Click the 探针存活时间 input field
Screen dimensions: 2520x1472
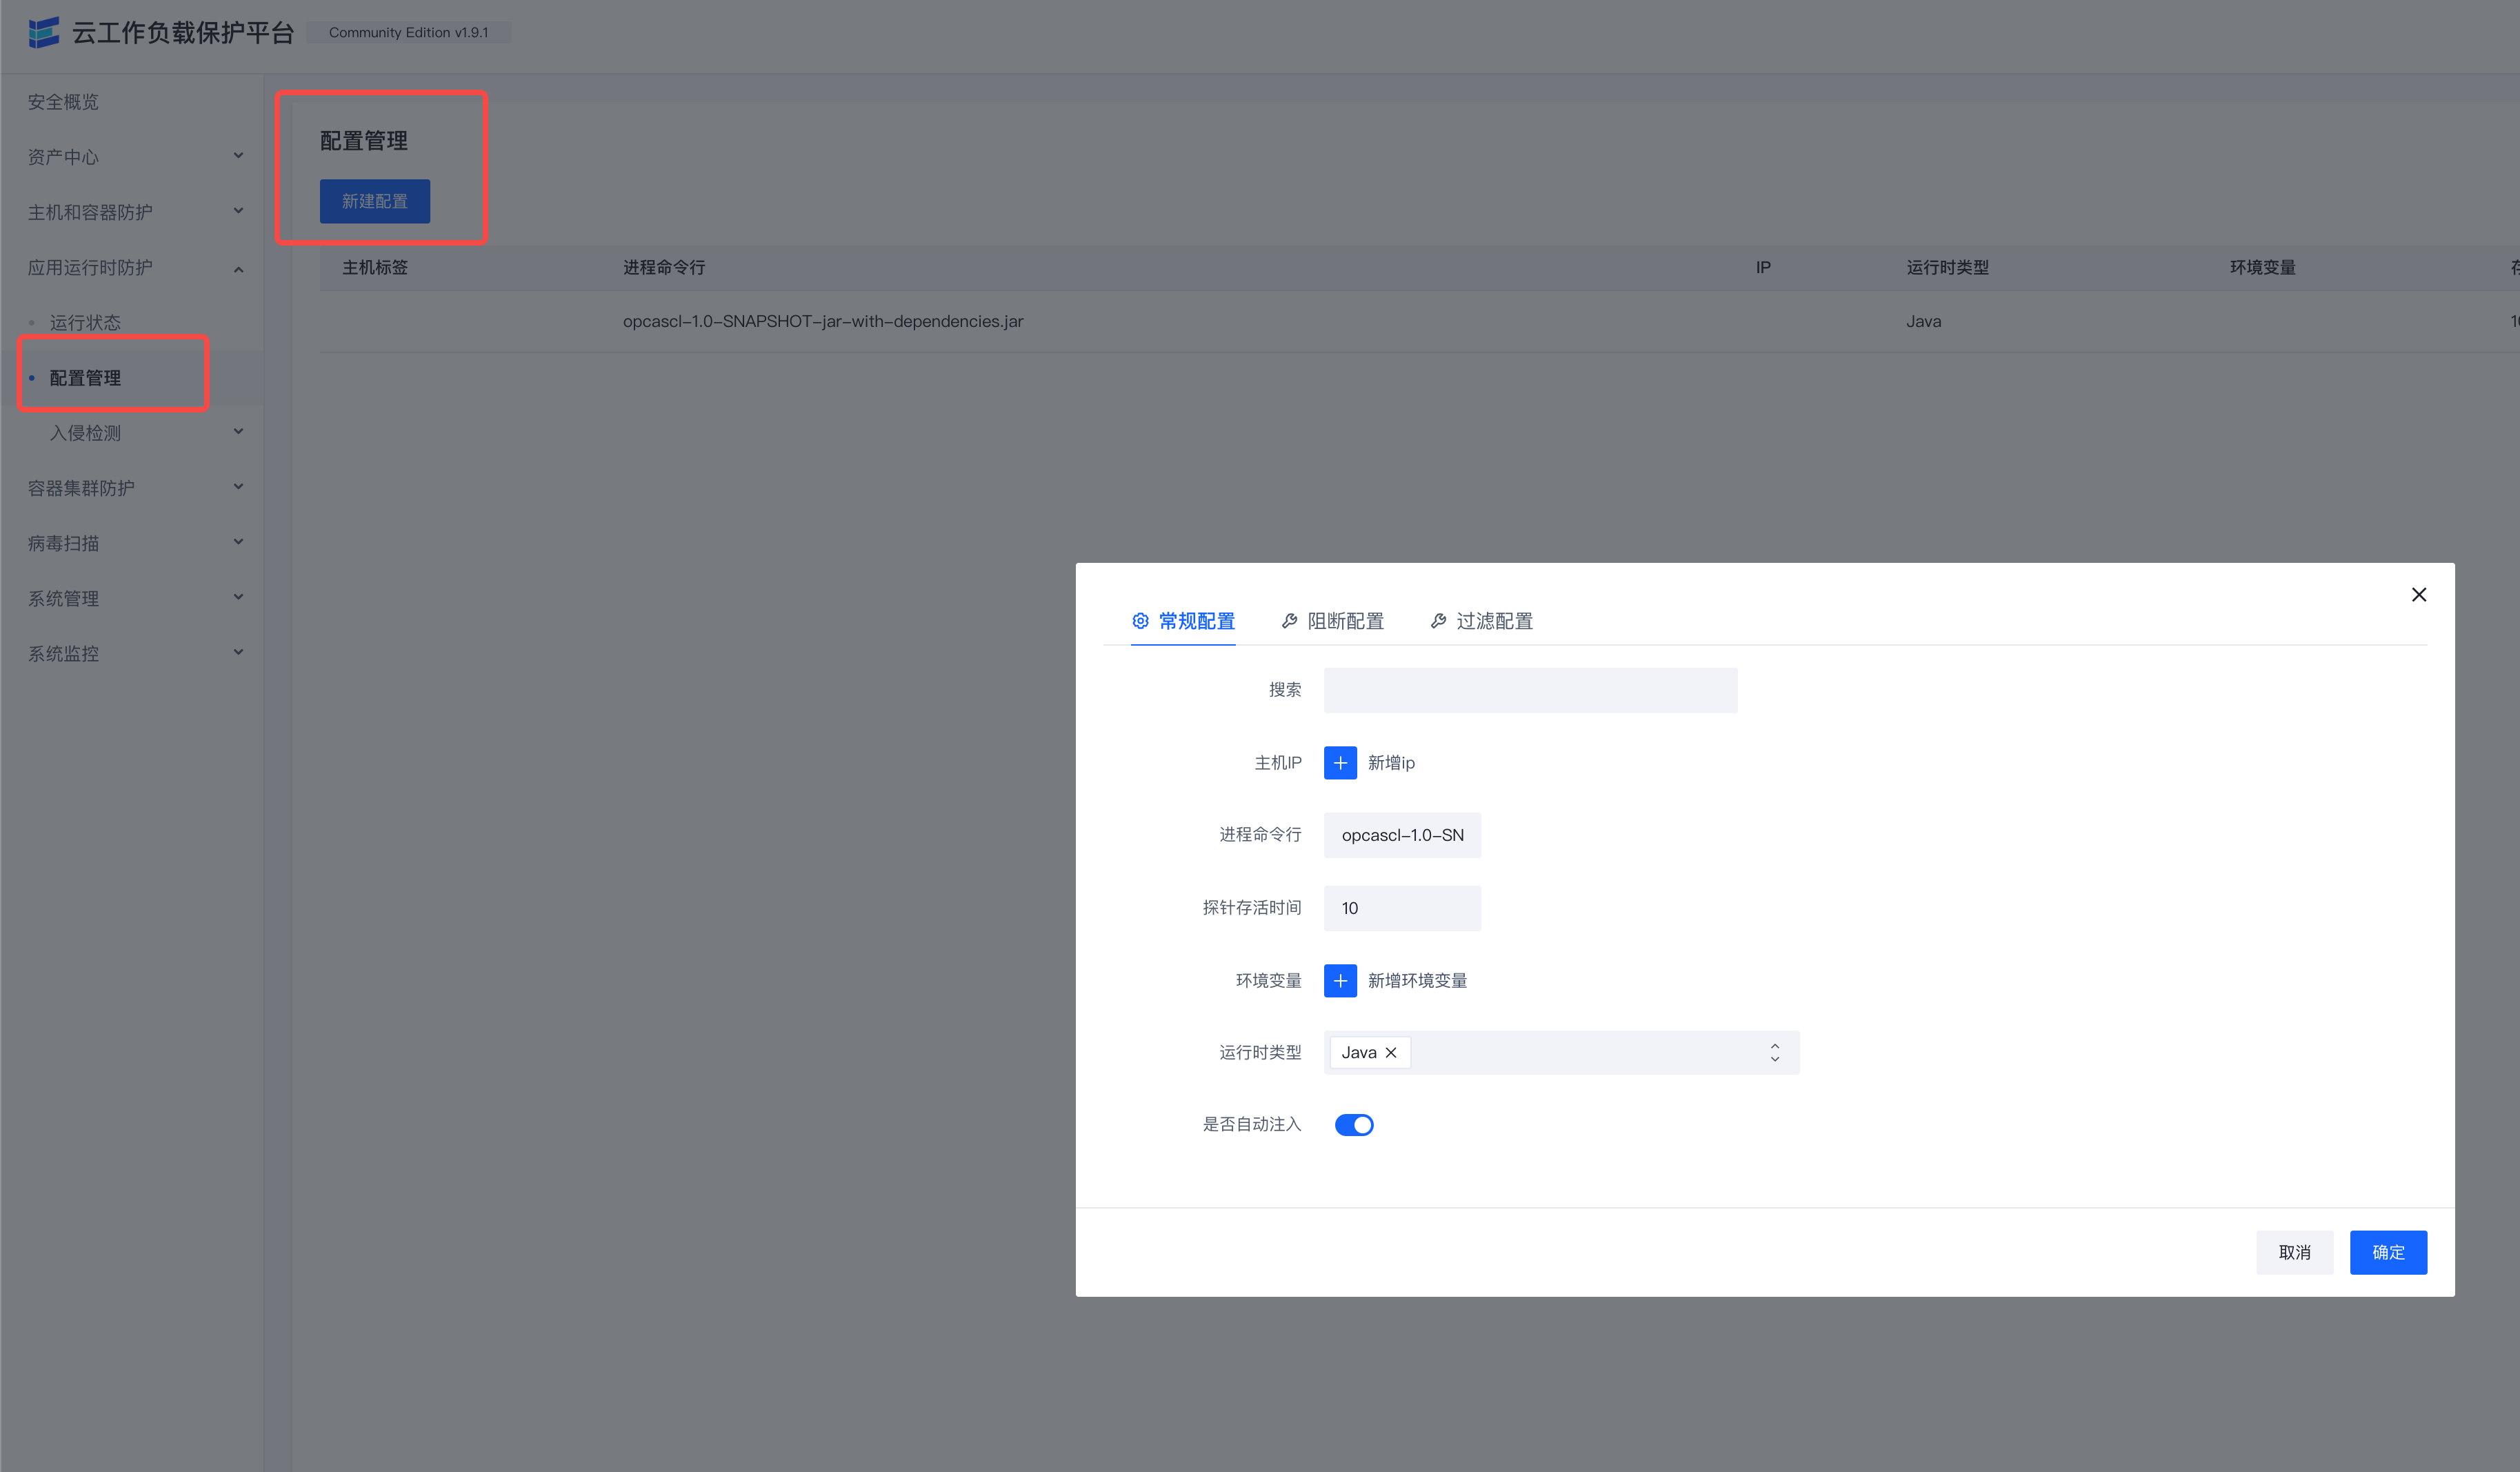(1402, 908)
